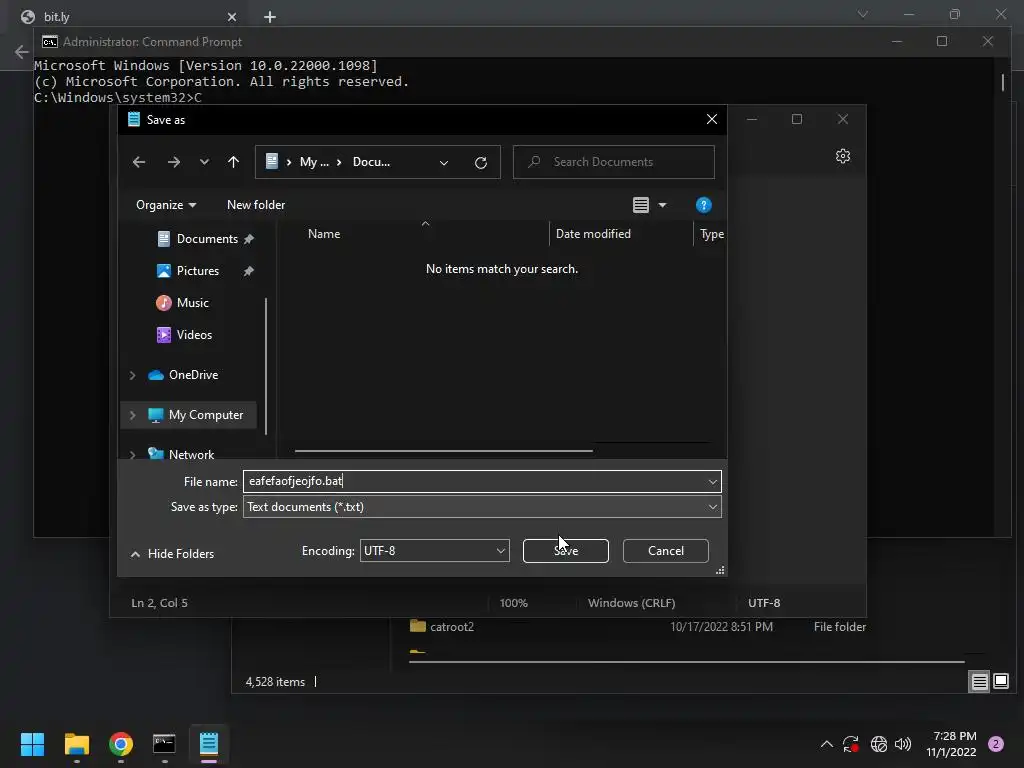Expand the address bar path dropdown
The image size is (1024, 768).
444,163
